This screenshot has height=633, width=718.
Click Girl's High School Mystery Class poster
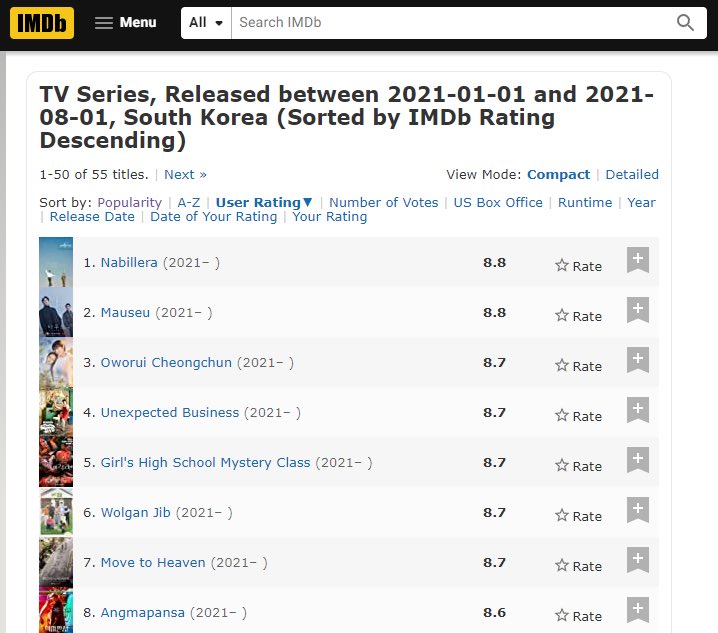pyautogui.click(x=56, y=462)
